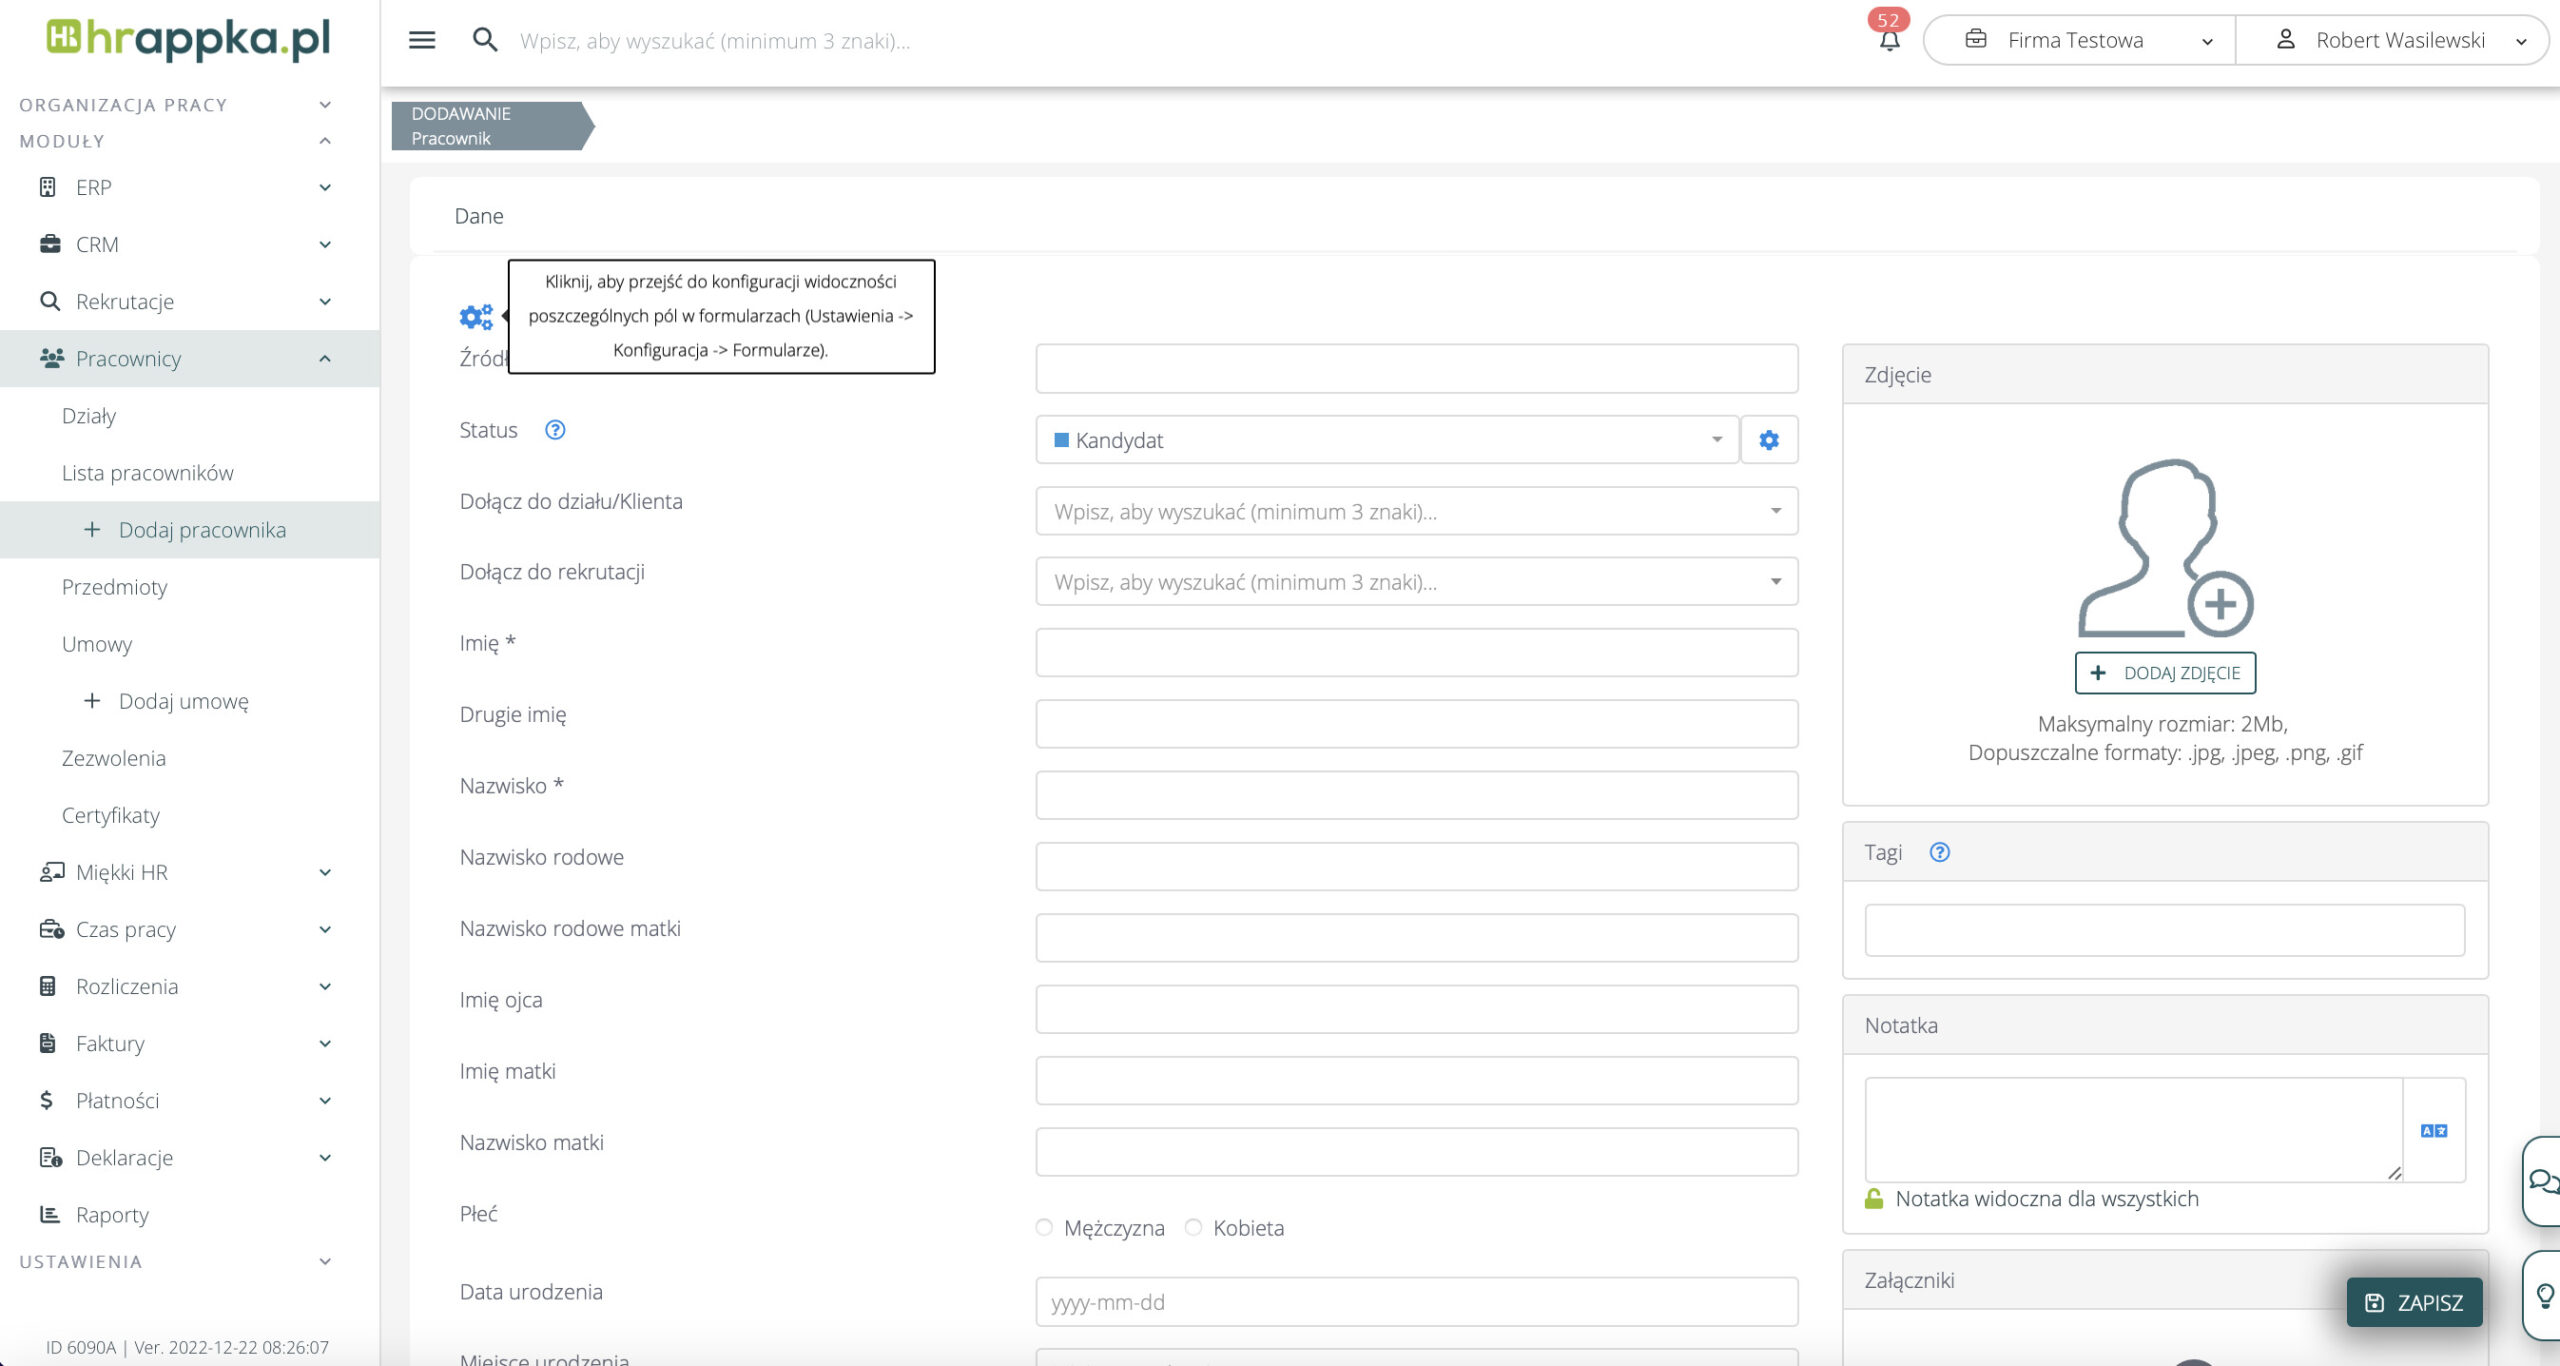The height and width of the screenshot is (1366, 2560).
Task: Click the search magnifier icon
Action: pyautogui.click(x=485, y=40)
